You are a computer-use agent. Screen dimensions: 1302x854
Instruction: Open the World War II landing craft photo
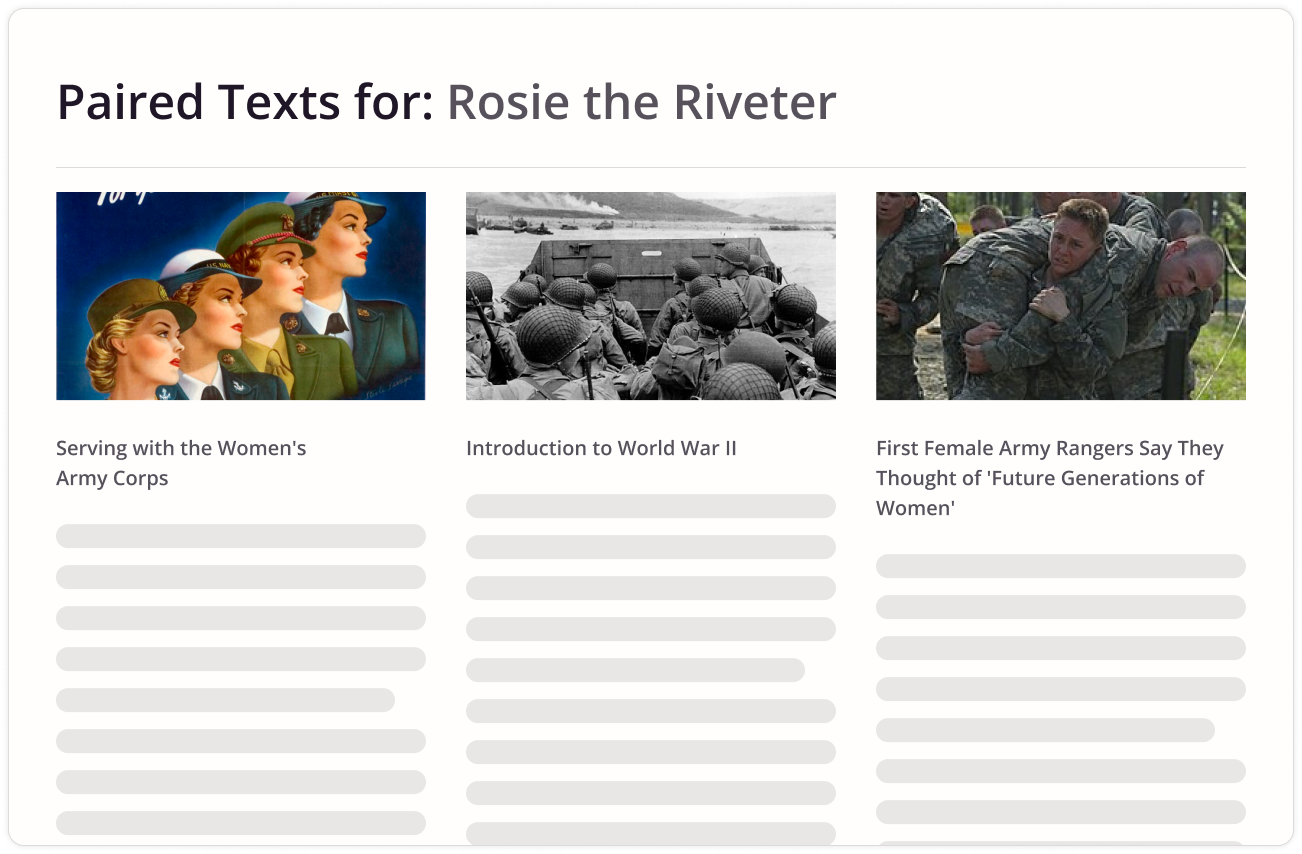point(651,296)
